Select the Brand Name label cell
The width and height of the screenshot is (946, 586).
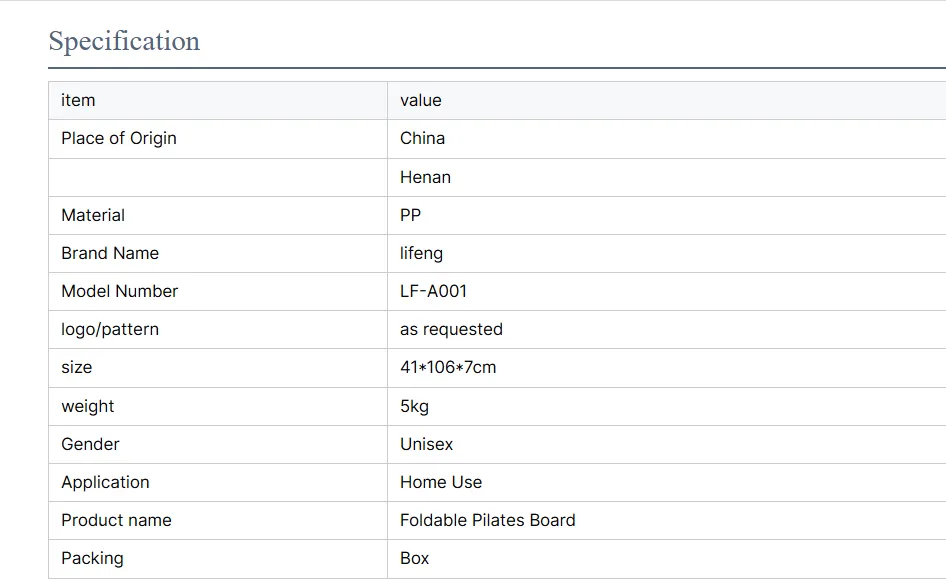[x=110, y=253]
